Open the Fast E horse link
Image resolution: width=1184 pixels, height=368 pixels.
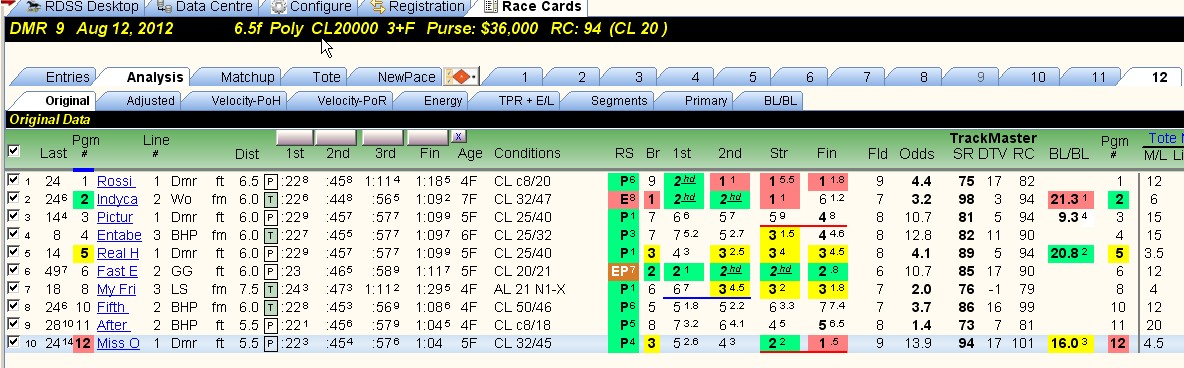(117, 271)
